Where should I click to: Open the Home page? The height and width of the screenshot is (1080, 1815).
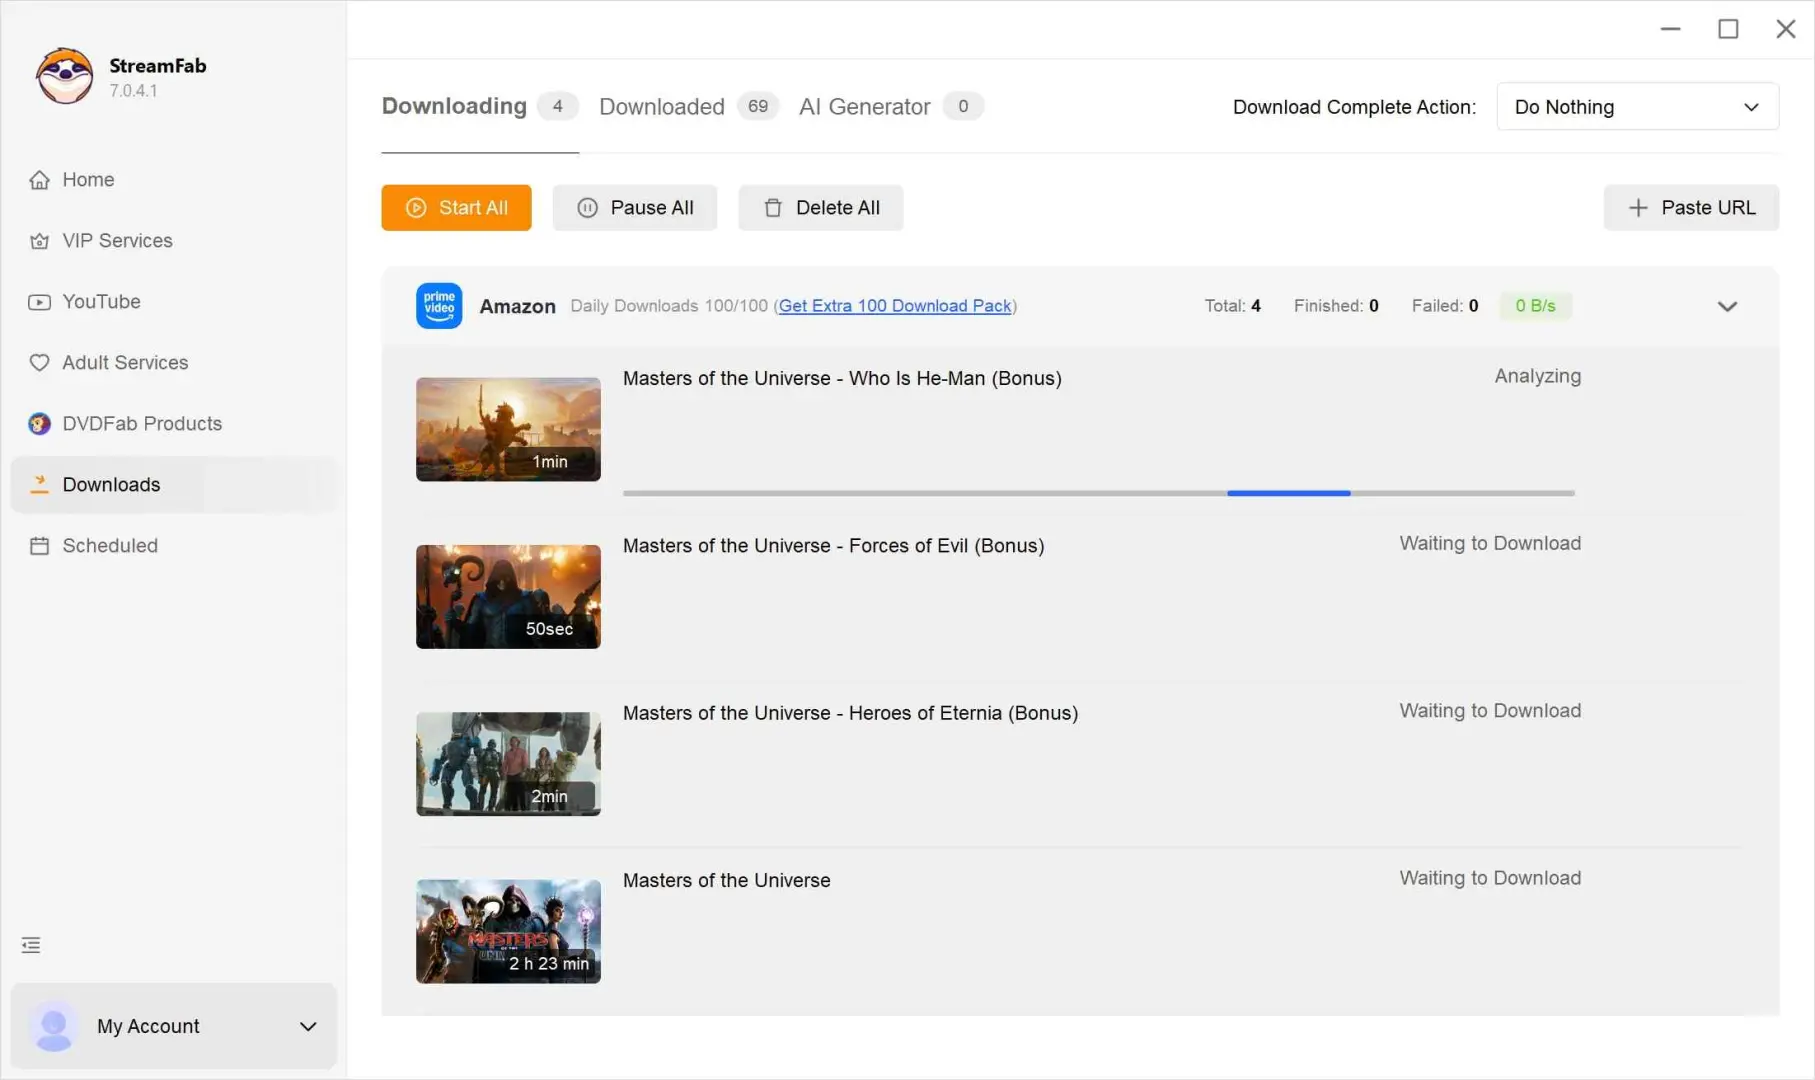coord(174,180)
